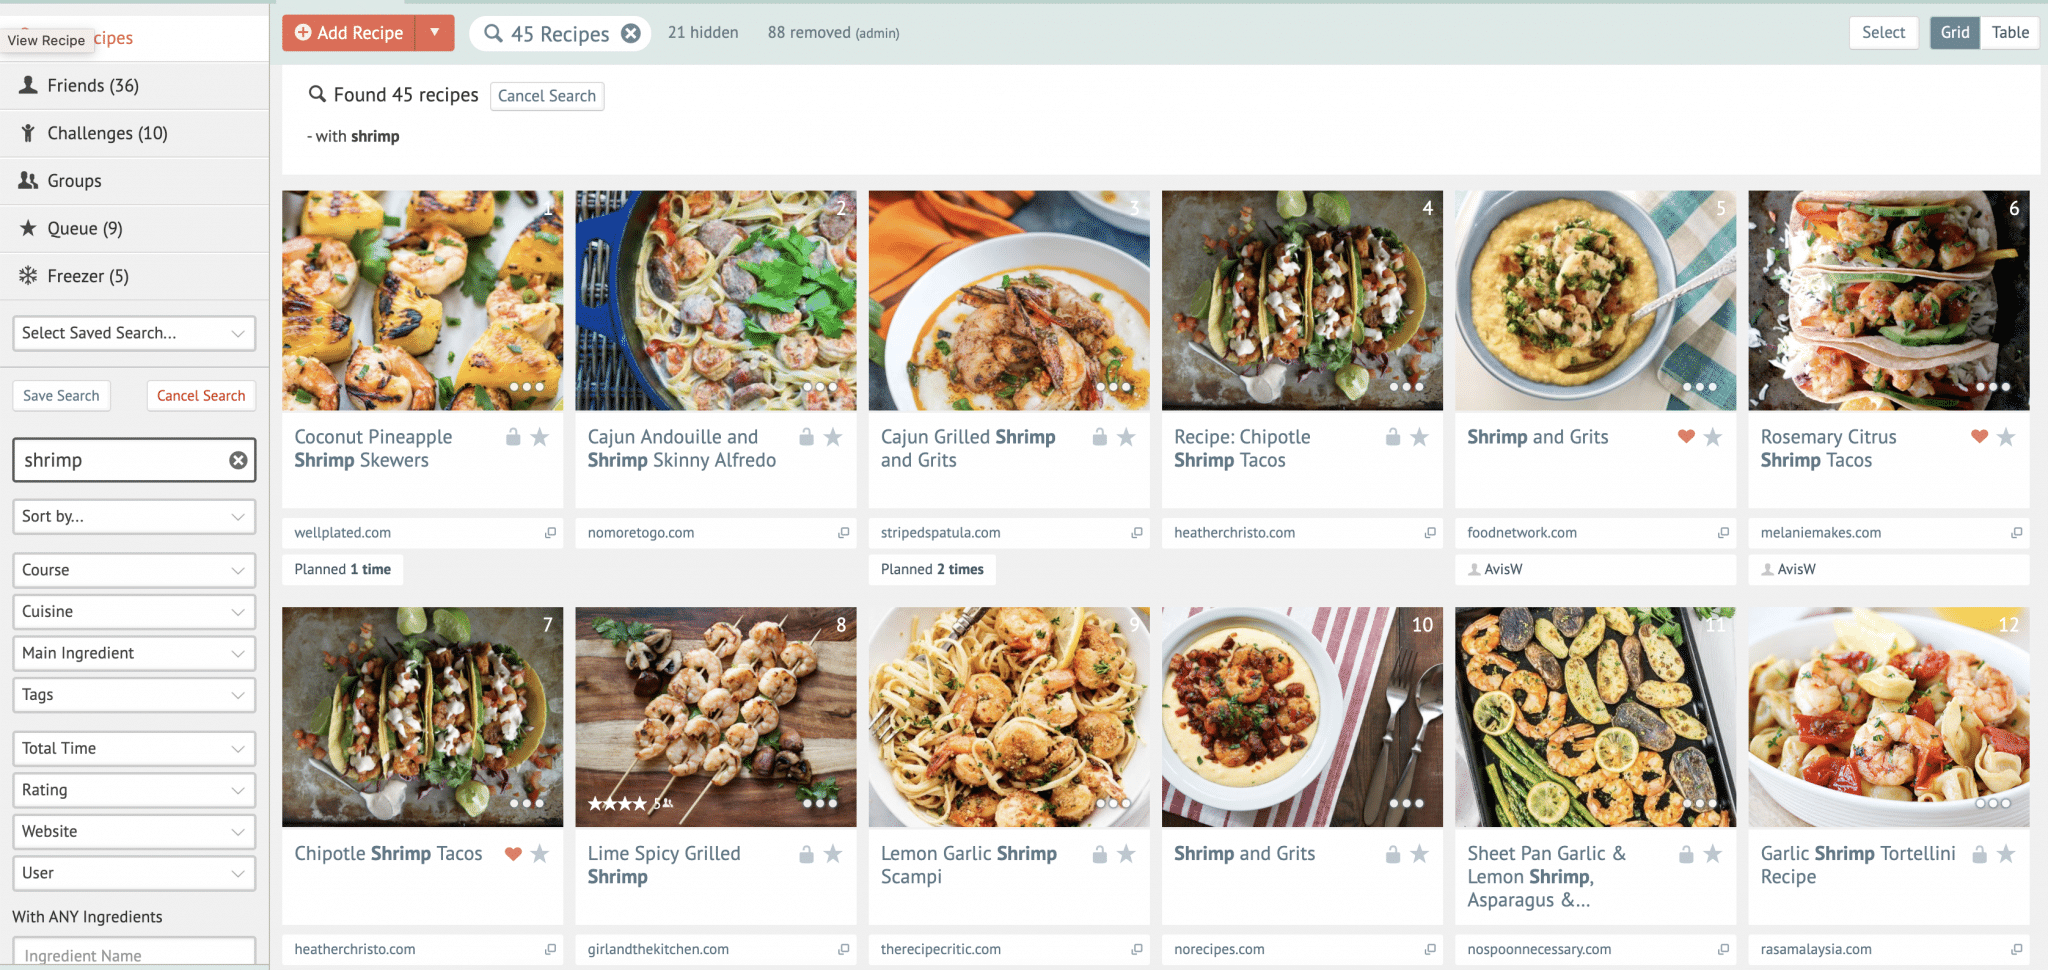Image resolution: width=2048 pixels, height=970 pixels.
Task: Expand the Cuisine filter dropdown
Action: click(134, 612)
